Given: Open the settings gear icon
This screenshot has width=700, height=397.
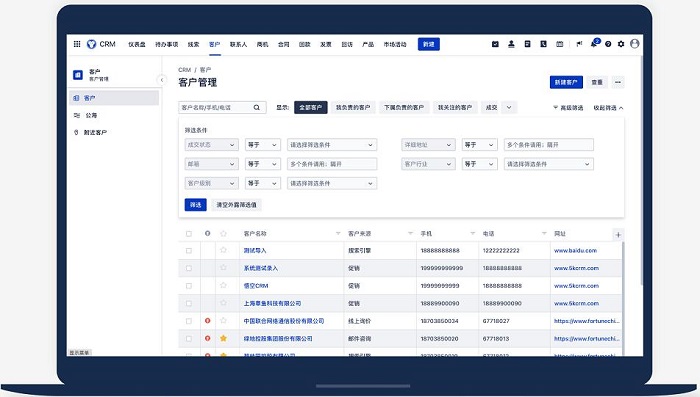Looking at the screenshot, I should (x=621, y=44).
